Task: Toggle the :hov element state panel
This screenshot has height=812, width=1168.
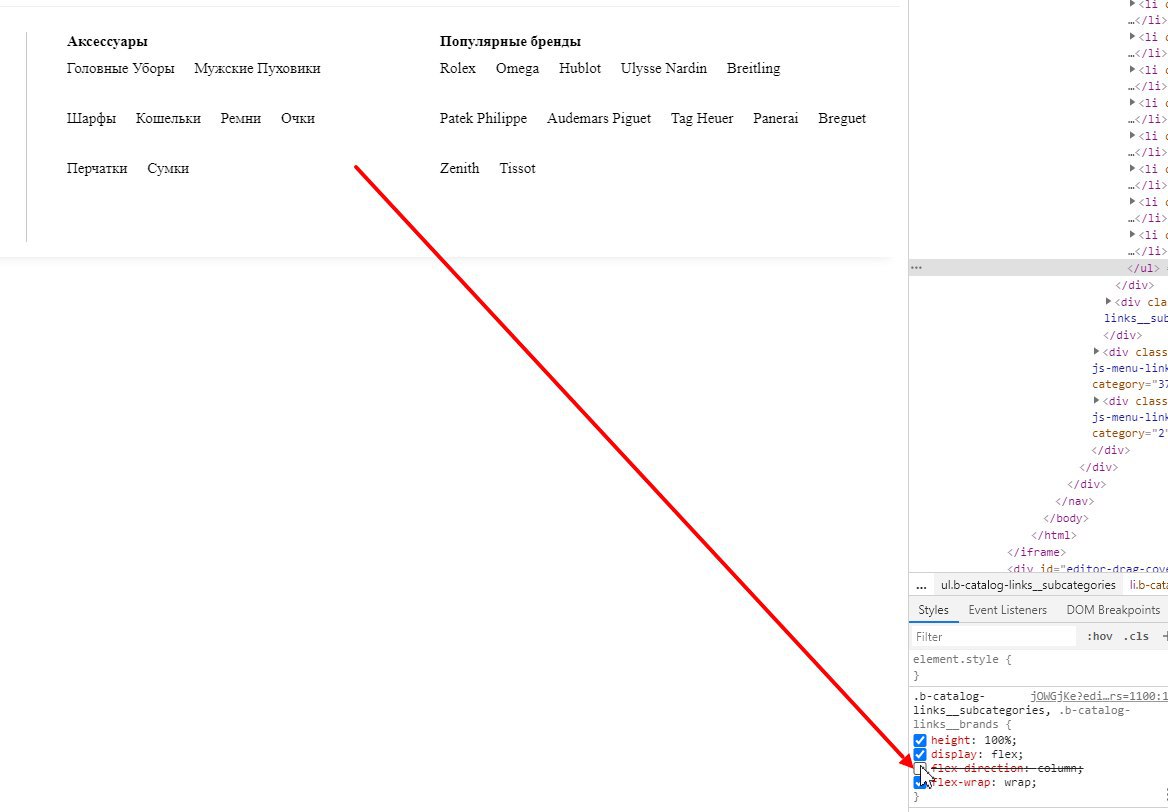Action: tap(1099, 636)
